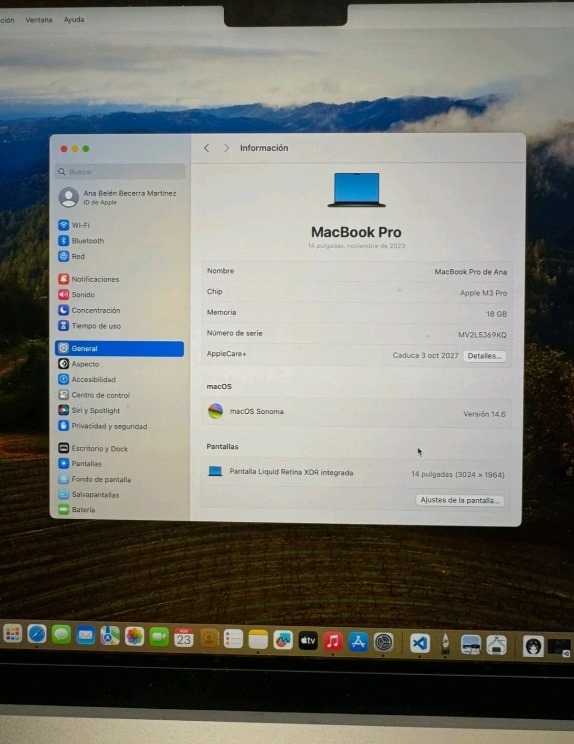The width and height of the screenshot is (574, 744).
Task: Click the macOS Sonoma row
Action: pyautogui.click(x=357, y=412)
